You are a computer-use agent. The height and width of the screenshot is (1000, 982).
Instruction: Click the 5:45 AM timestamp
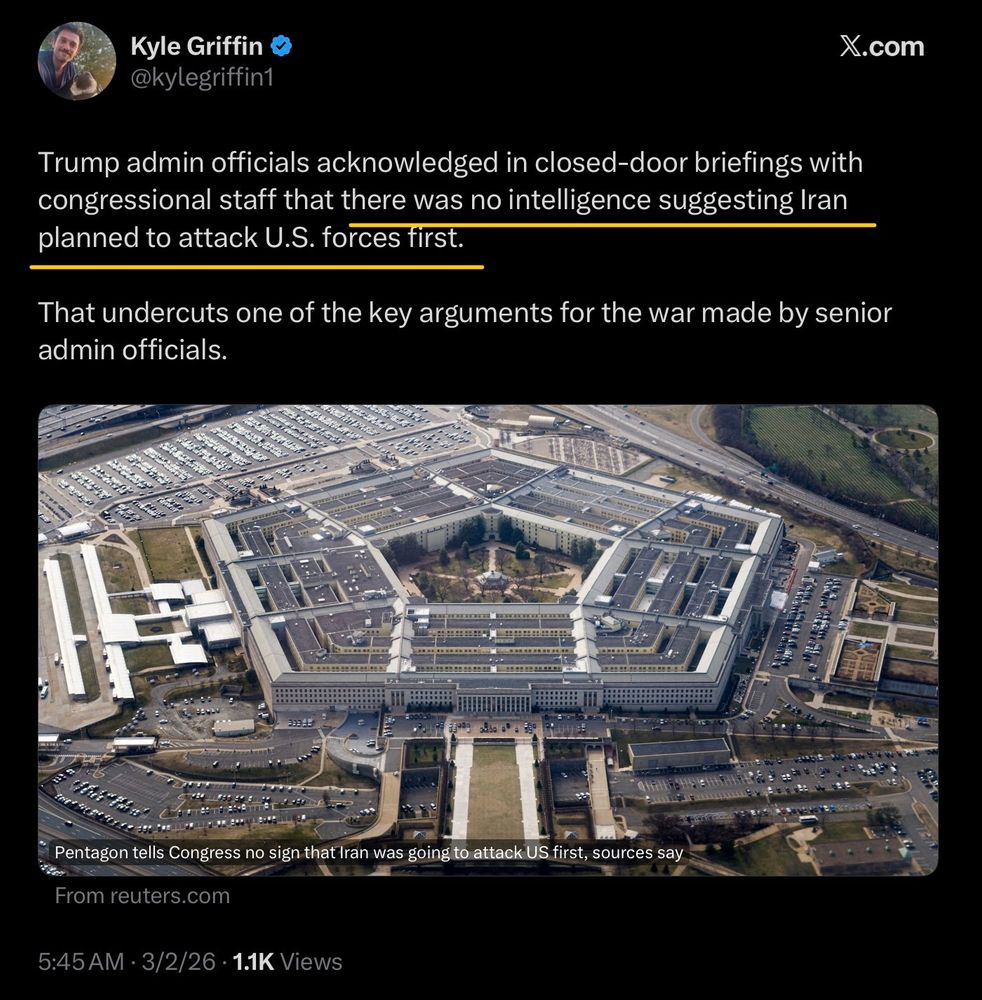[x=81, y=962]
